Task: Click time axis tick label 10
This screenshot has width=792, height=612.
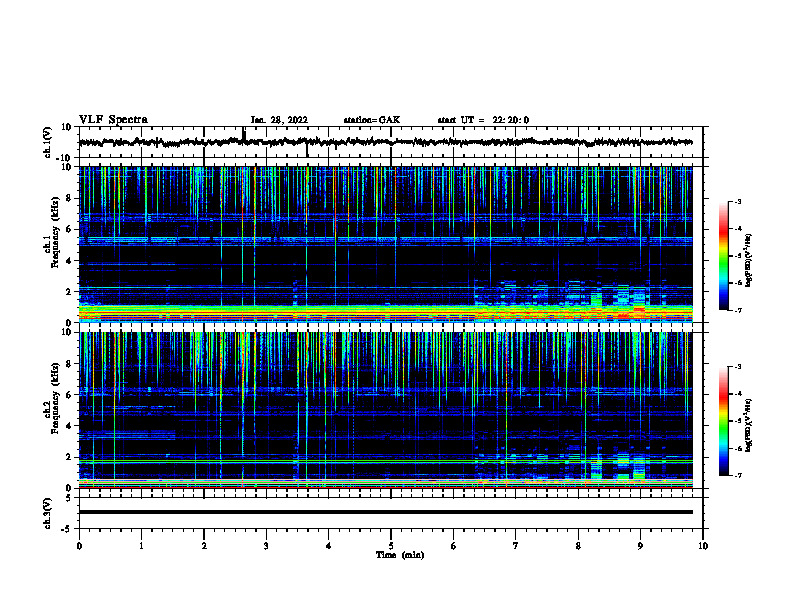Action: coord(703,546)
